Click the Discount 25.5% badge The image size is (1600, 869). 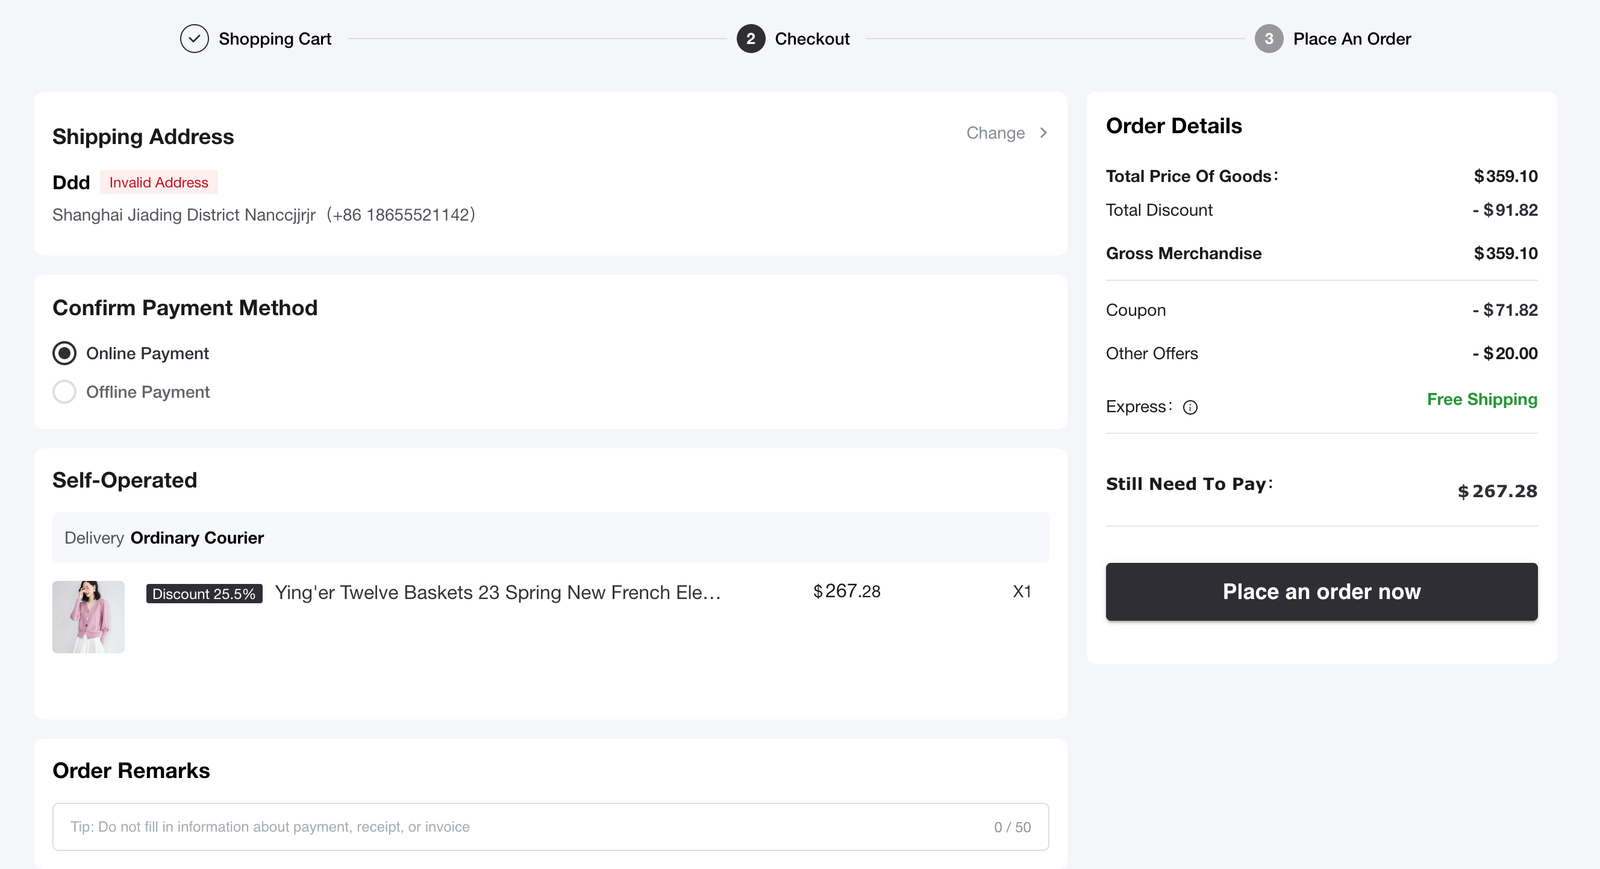[x=204, y=594]
